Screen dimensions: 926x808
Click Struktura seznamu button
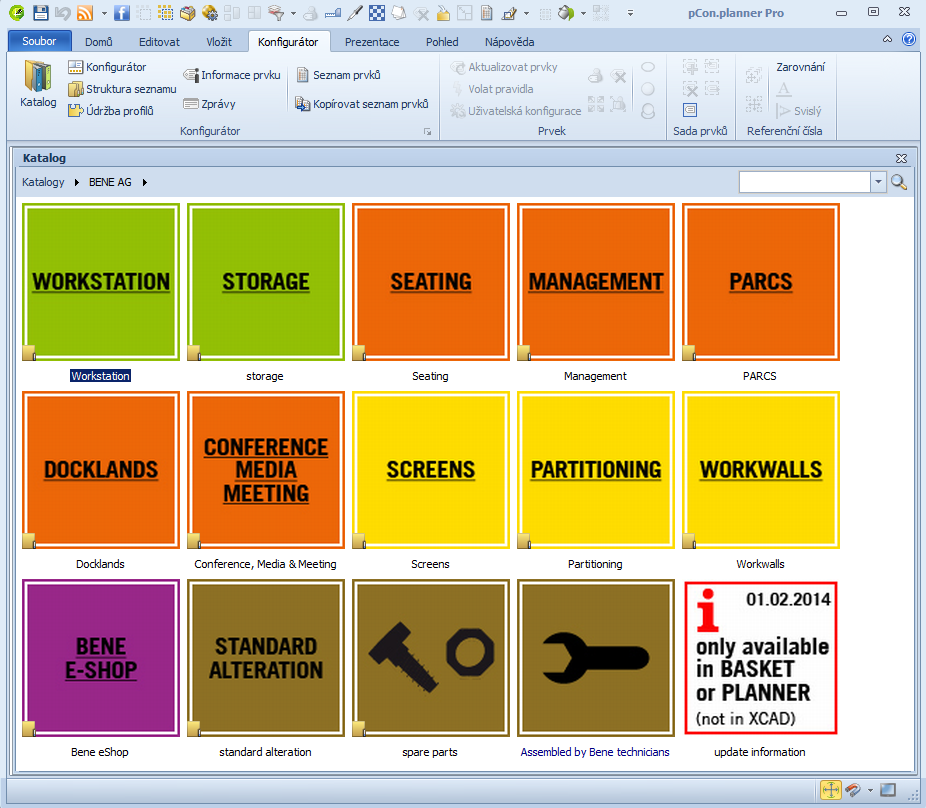[122, 89]
